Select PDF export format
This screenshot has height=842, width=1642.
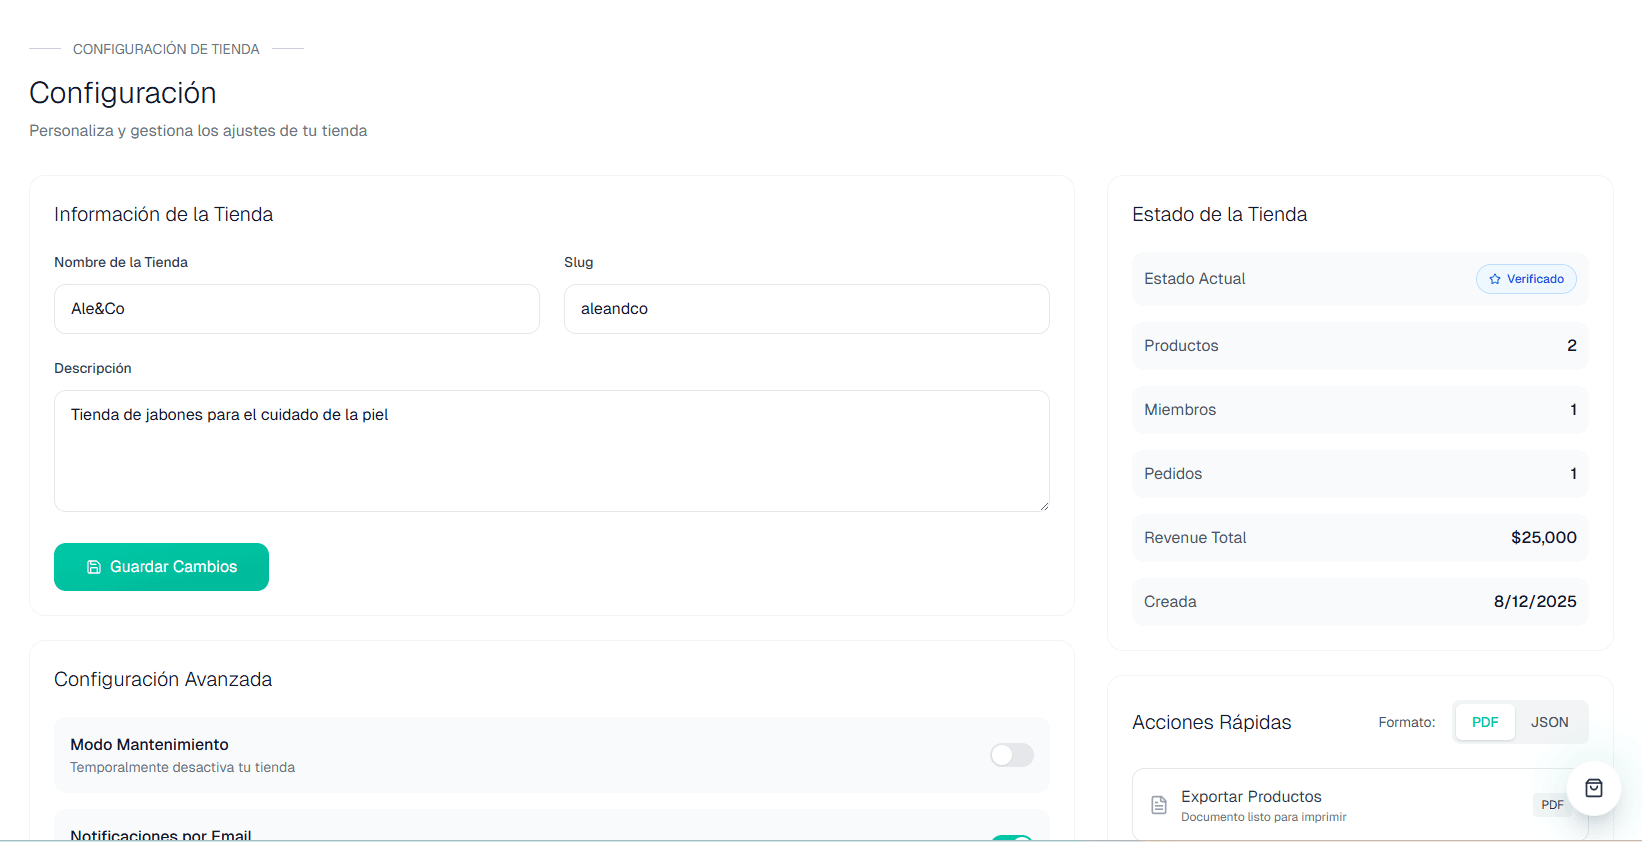coord(1485,722)
